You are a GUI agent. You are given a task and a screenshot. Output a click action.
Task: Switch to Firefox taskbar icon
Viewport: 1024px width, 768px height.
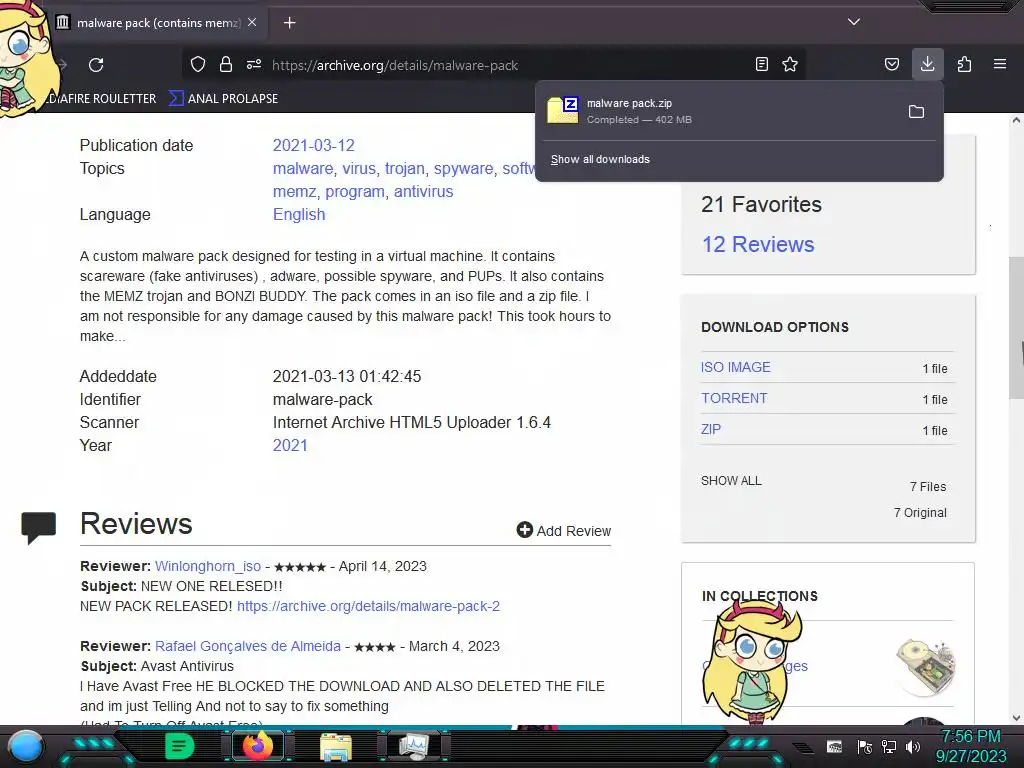pyautogui.click(x=257, y=746)
